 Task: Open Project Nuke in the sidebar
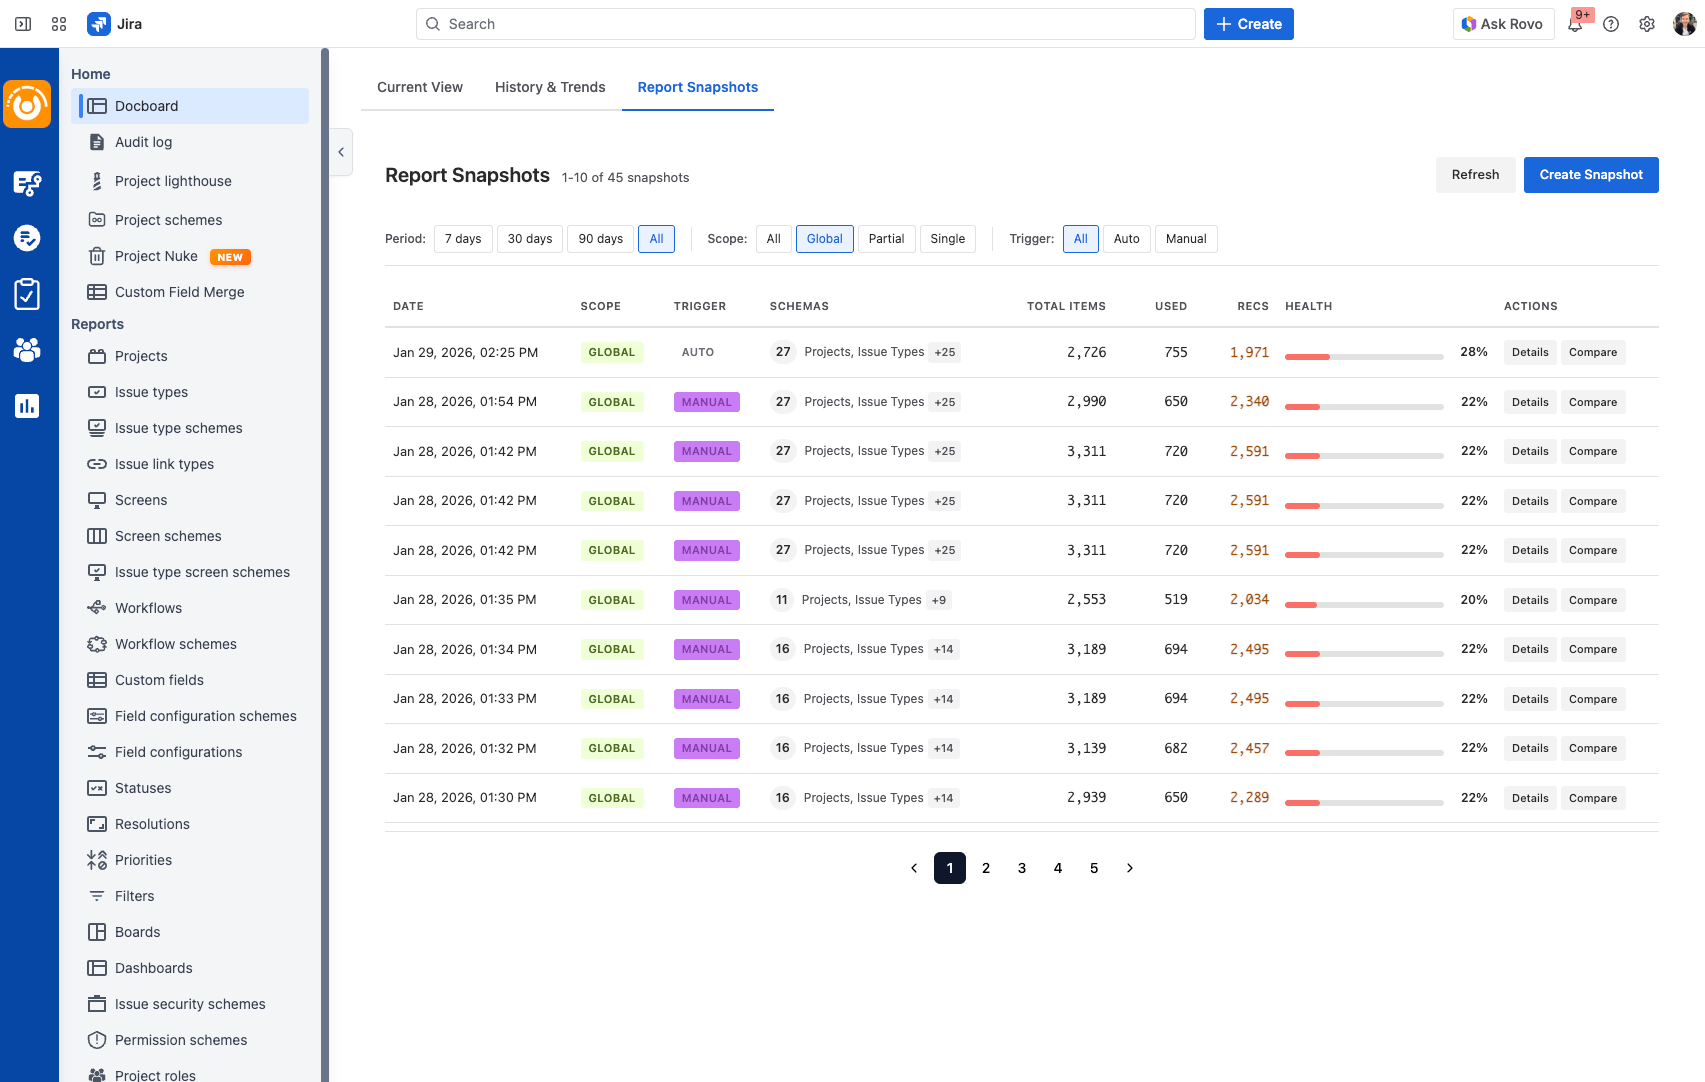tap(156, 256)
